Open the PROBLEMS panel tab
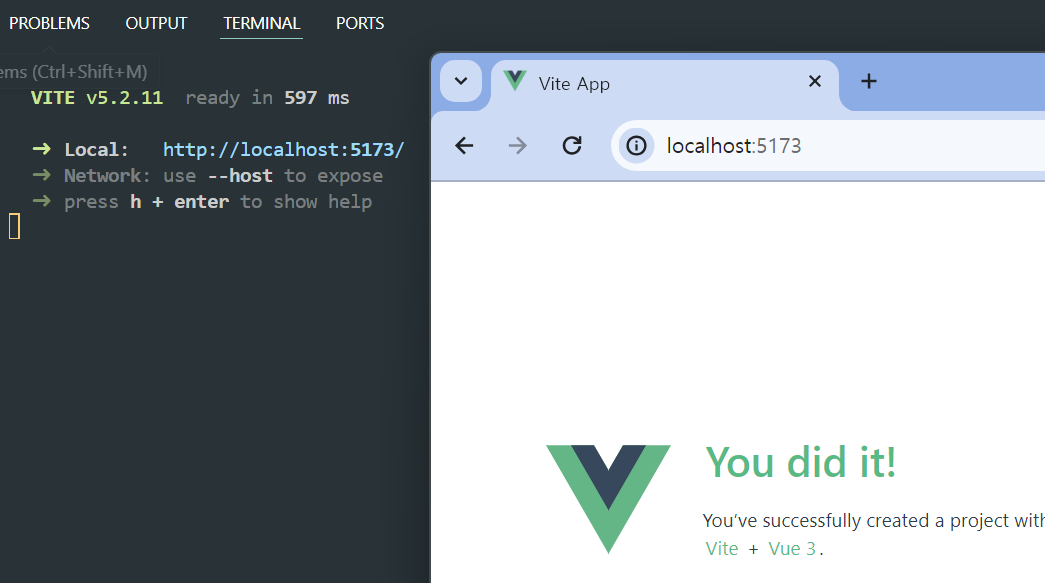 [49, 23]
